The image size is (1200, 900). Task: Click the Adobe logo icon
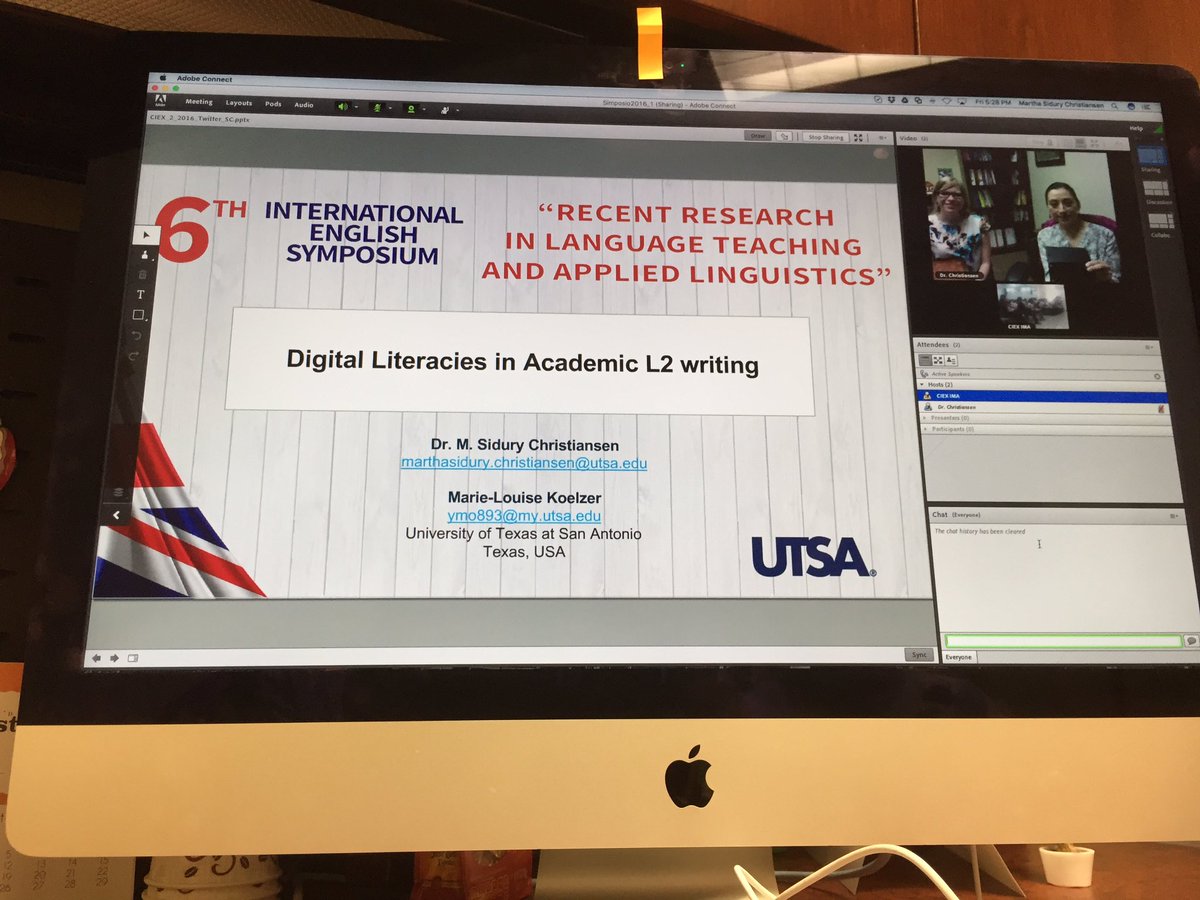[160, 100]
